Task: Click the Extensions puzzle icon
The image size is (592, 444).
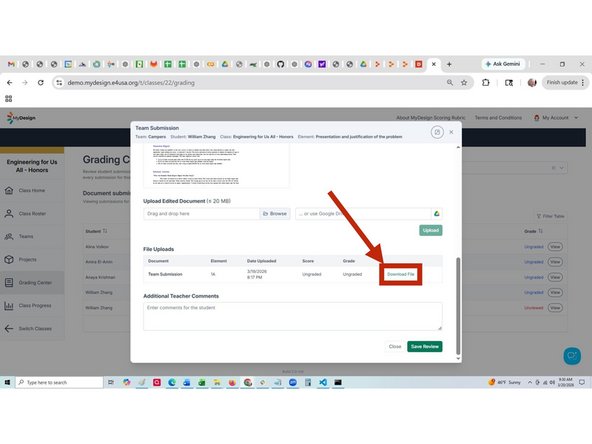Action: tap(486, 82)
